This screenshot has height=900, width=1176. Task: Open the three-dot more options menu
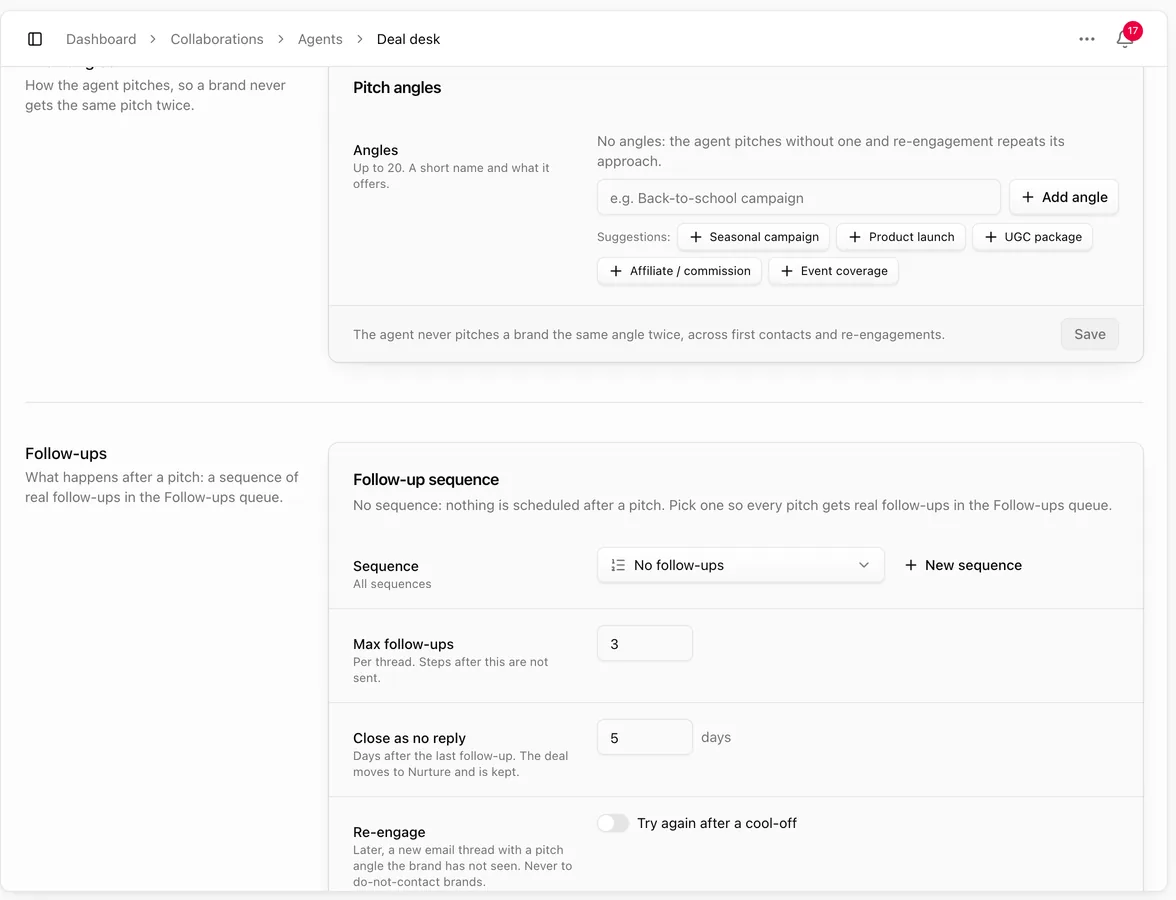click(x=1087, y=39)
